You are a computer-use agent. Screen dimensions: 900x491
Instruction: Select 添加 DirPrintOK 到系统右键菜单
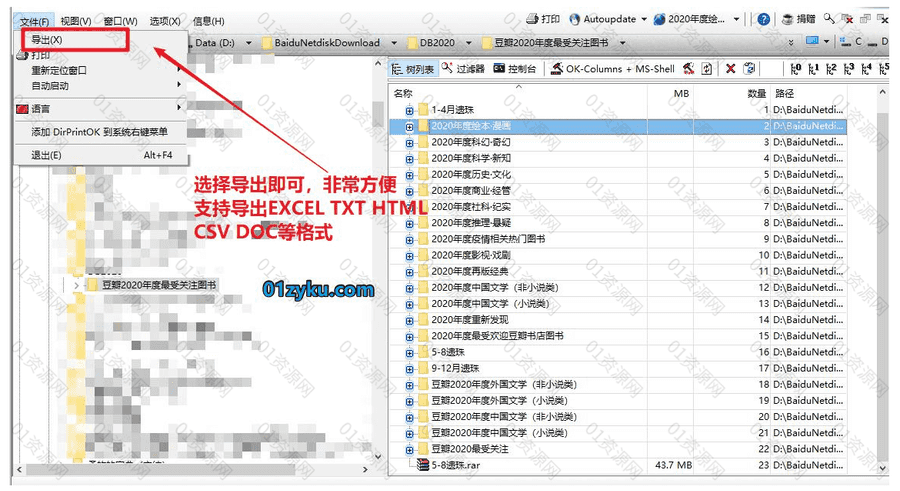click(x=100, y=132)
